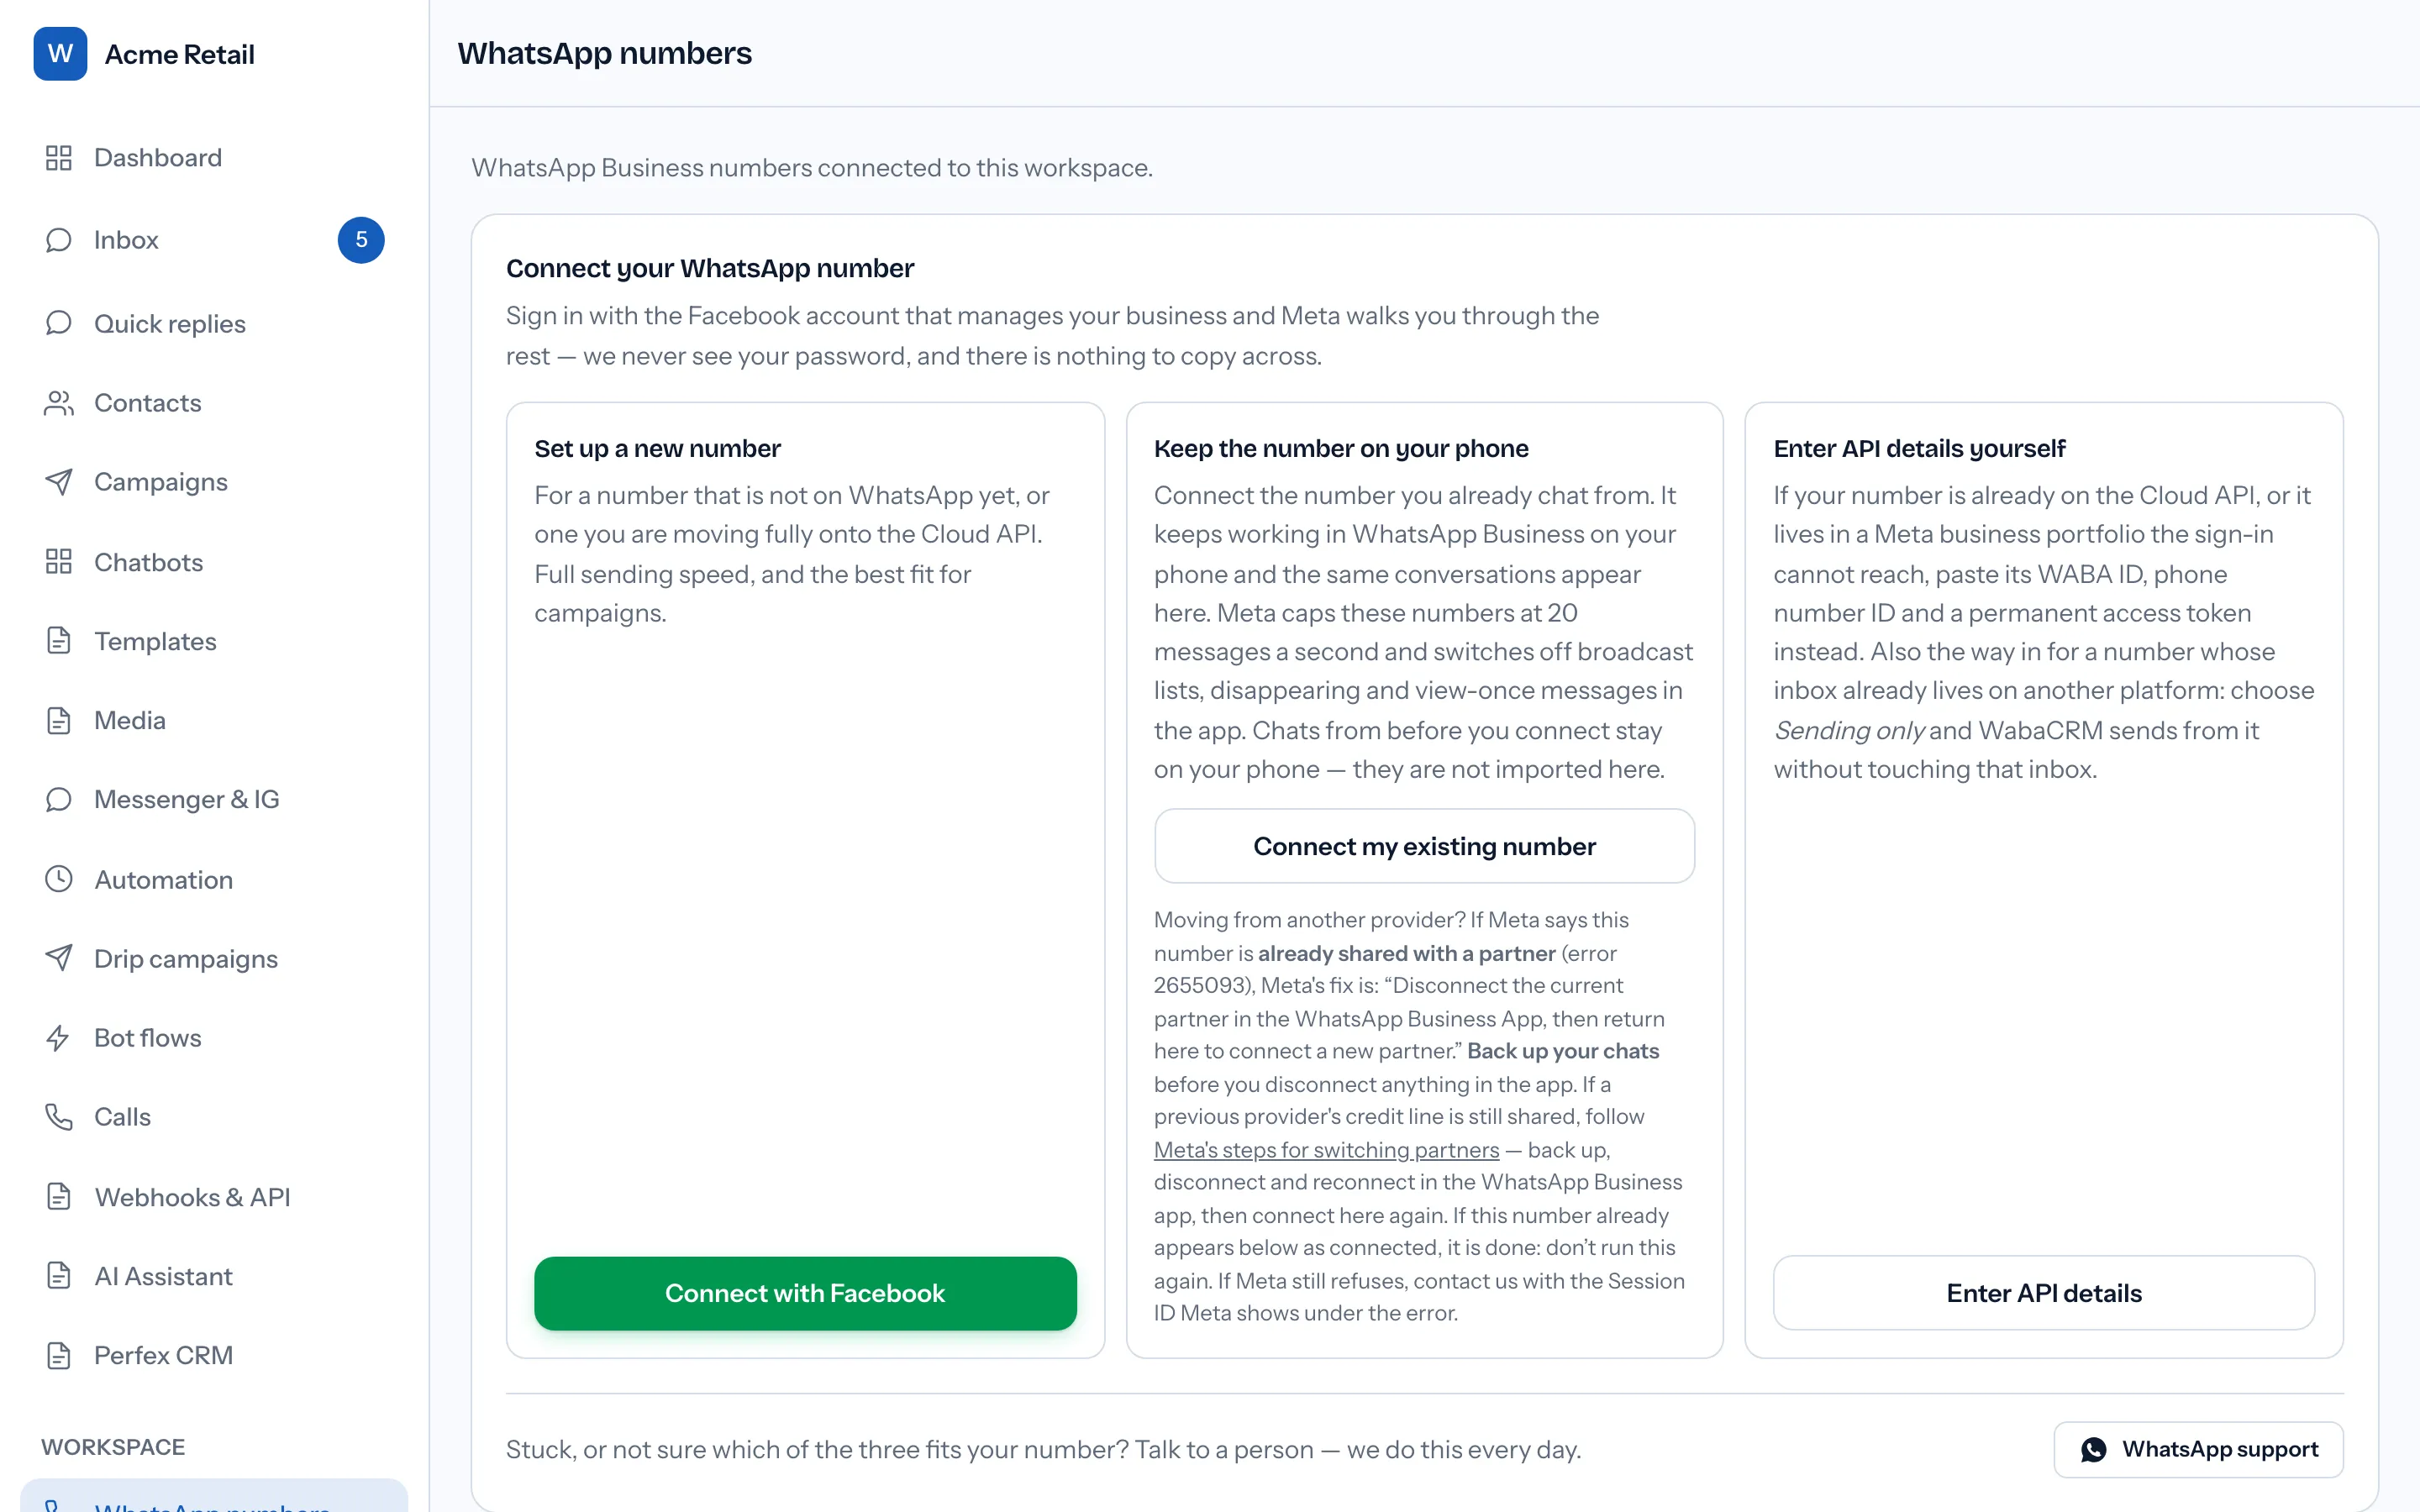
Task: Click the Inbox unread count badge
Action: click(361, 240)
